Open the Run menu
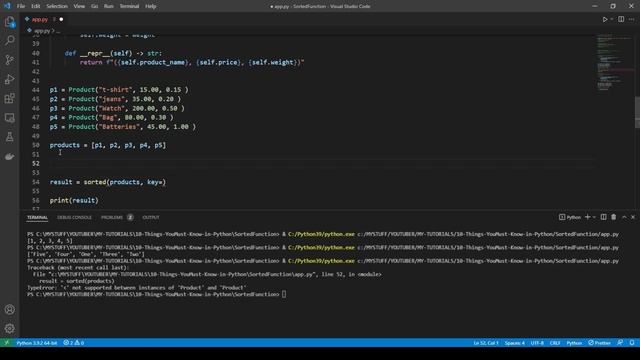This screenshot has height=360, width=640. tap(109, 6)
